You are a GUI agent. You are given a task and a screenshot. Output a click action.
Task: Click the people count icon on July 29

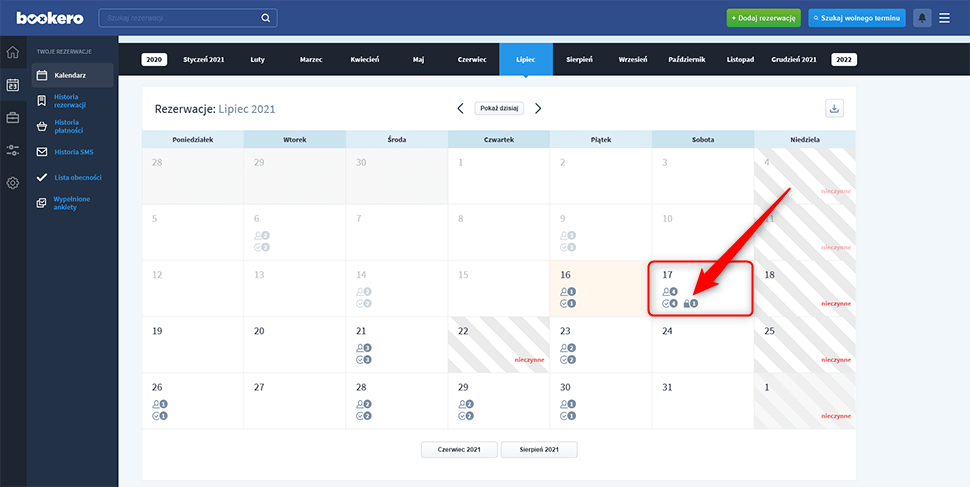point(461,404)
